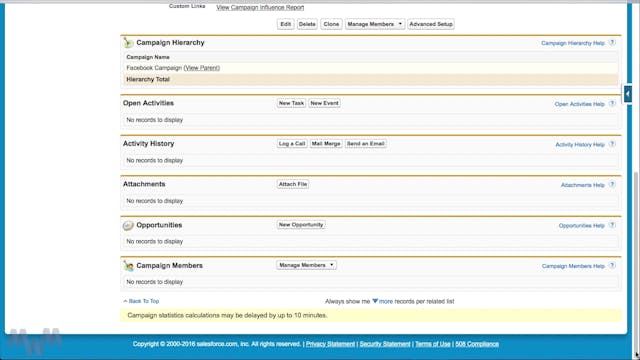The width and height of the screenshot is (640, 360).
Task: Click the Attach File button
Action: click(x=293, y=184)
